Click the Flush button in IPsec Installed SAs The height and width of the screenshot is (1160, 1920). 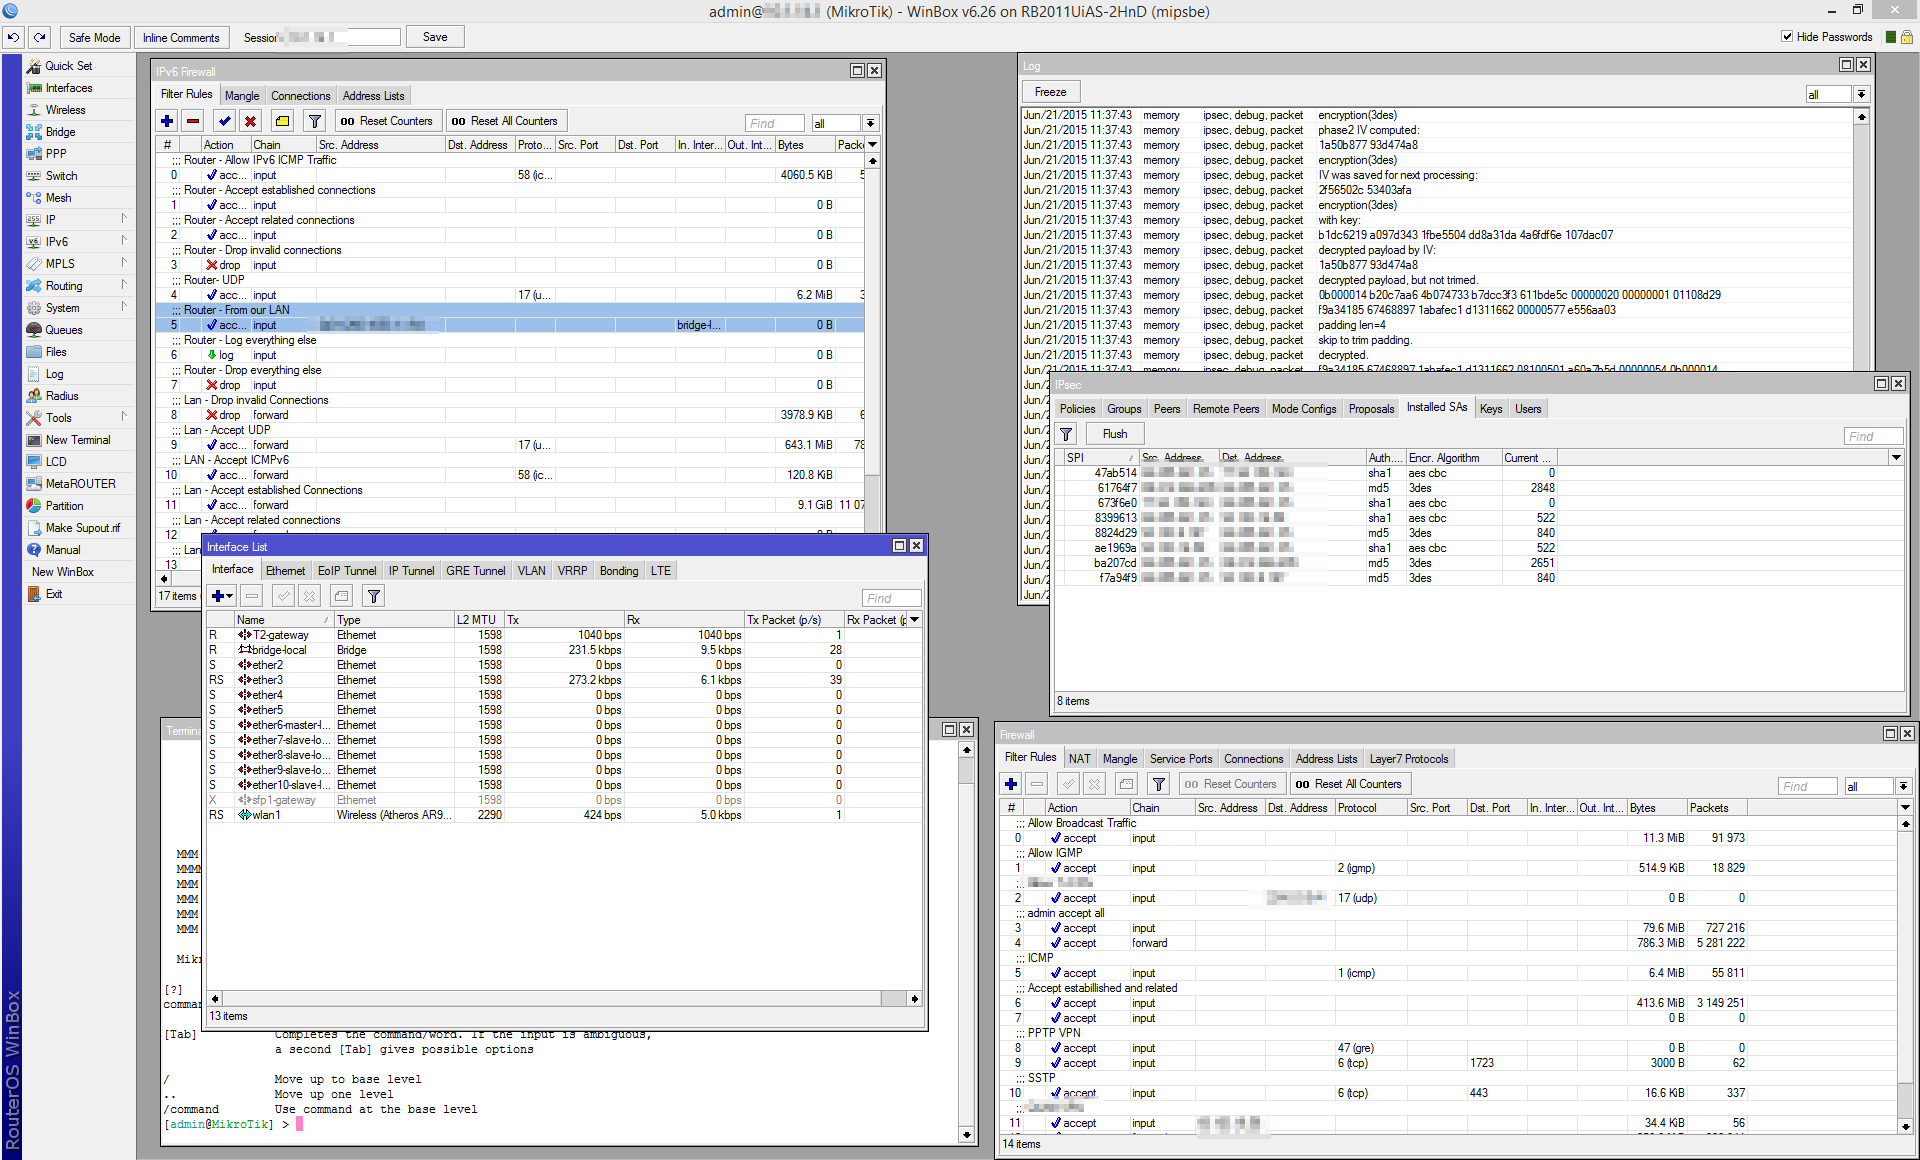point(1115,434)
